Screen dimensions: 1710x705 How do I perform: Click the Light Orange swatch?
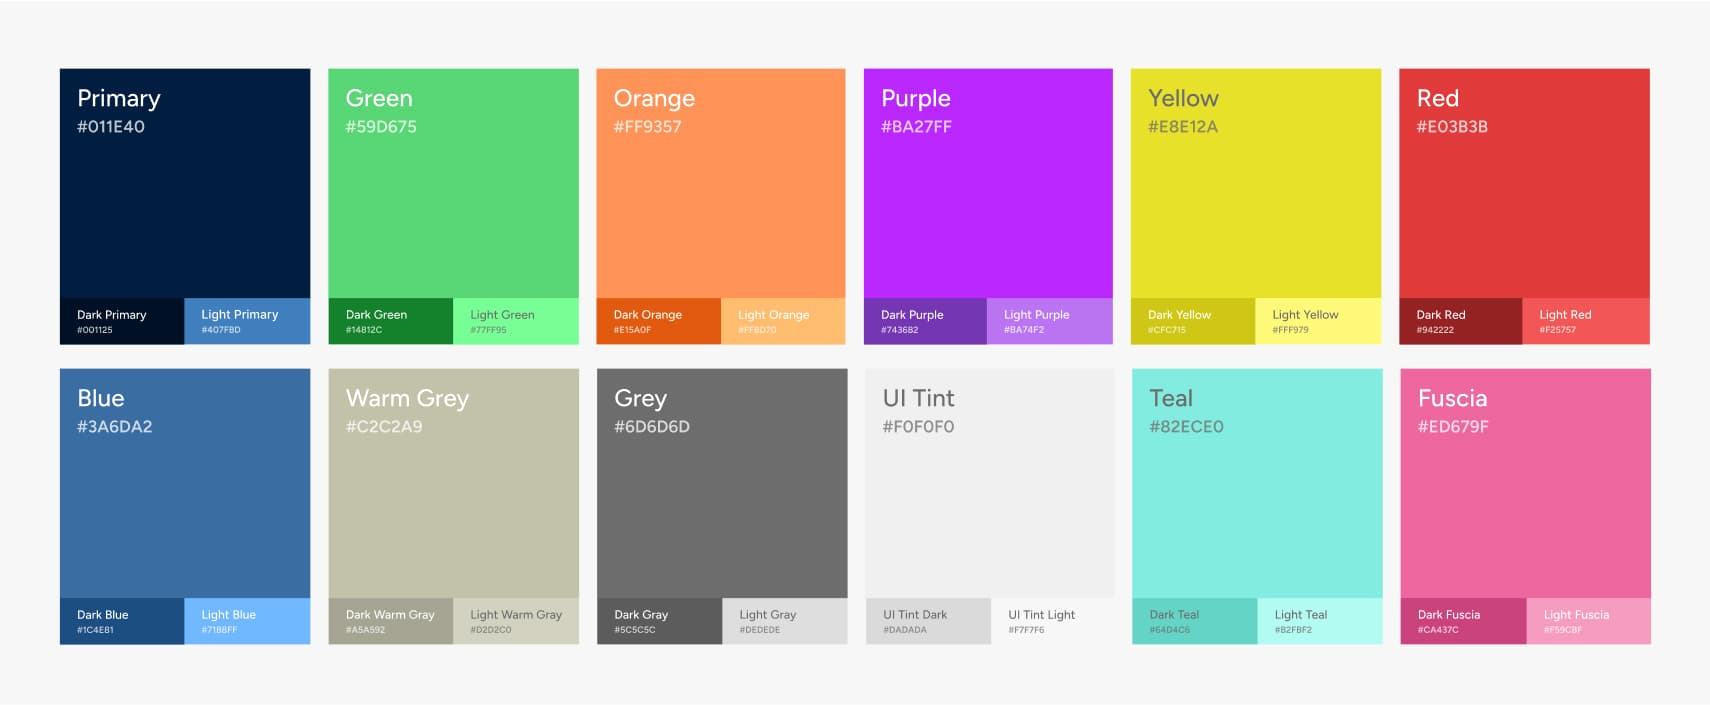point(783,321)
